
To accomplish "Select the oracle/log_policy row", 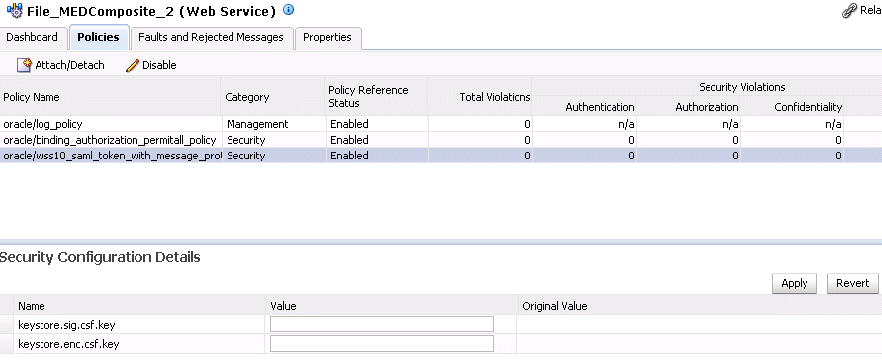I will point(441,124).
